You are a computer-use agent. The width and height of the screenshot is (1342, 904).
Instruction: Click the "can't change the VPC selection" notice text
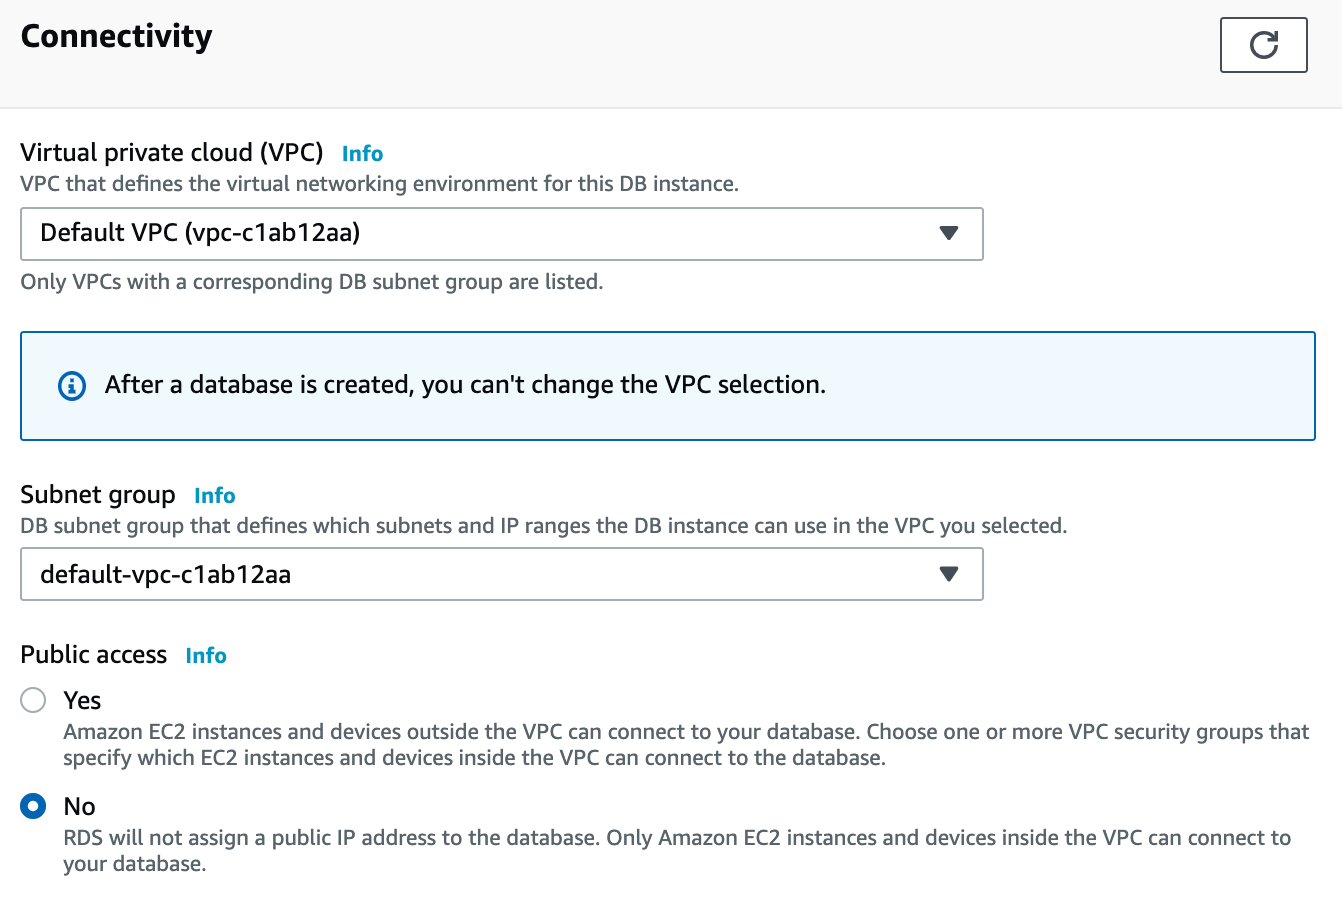[x=465, y=385]
